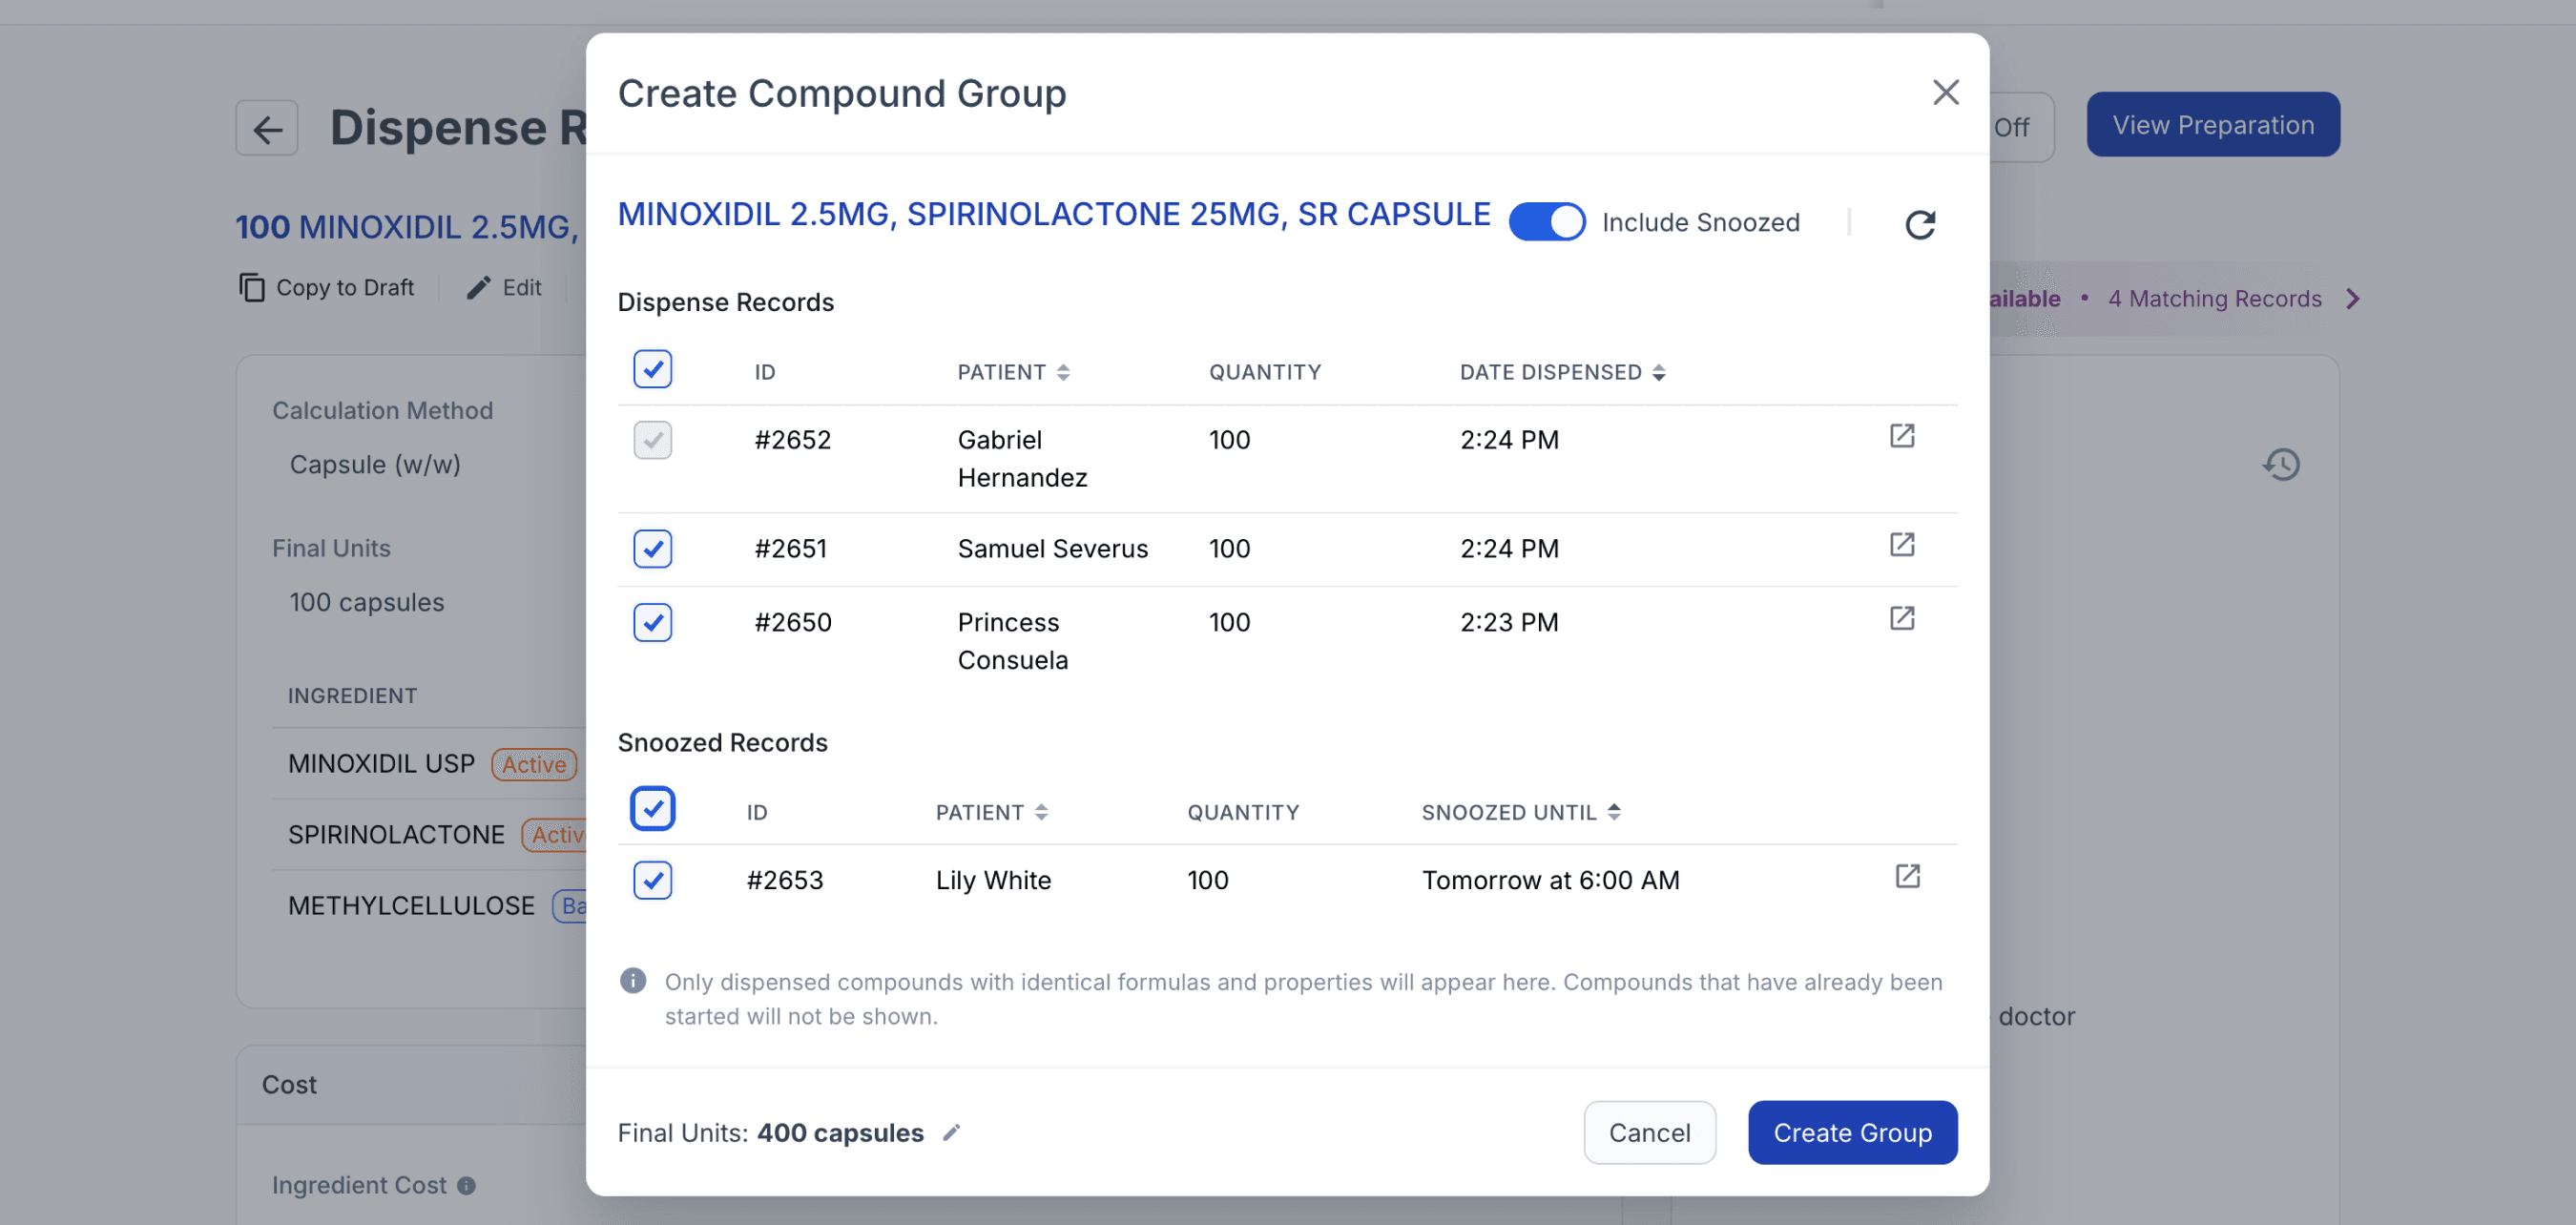Click the info icon beside the note
The width and height of the screenshot is (2576, 1225).
click(632, 981)
